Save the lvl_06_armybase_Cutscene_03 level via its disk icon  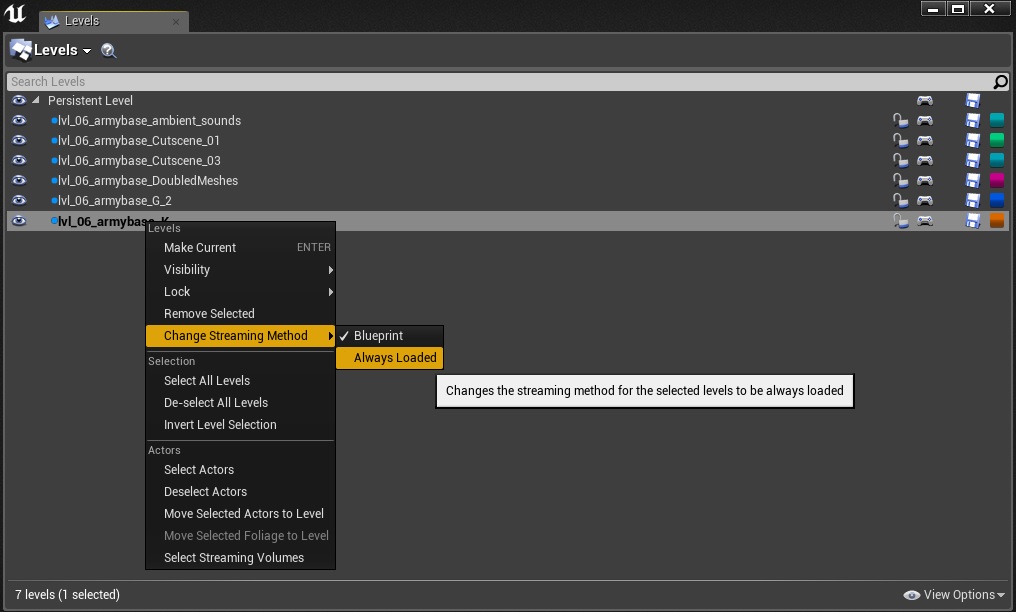[972, 161]
